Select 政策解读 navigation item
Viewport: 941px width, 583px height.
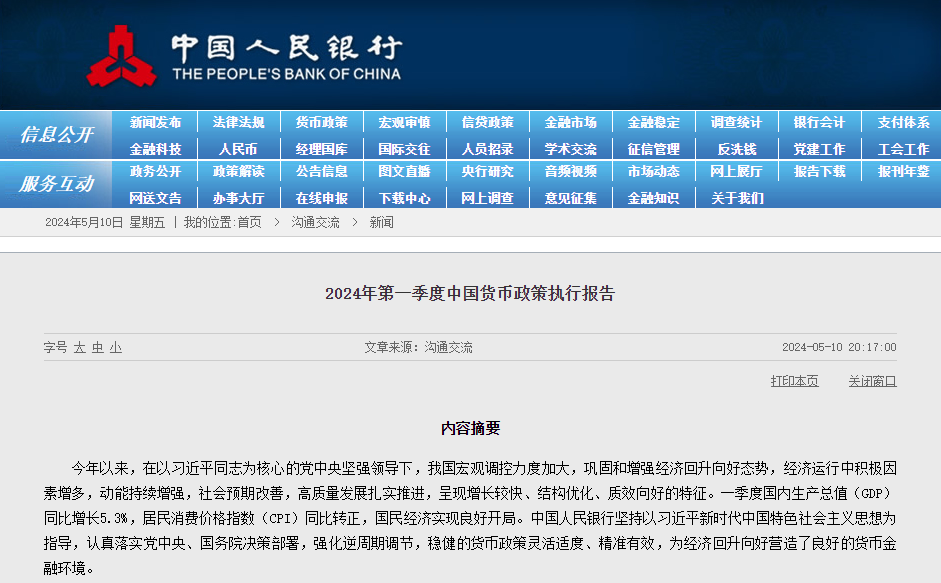click(238, 172)
